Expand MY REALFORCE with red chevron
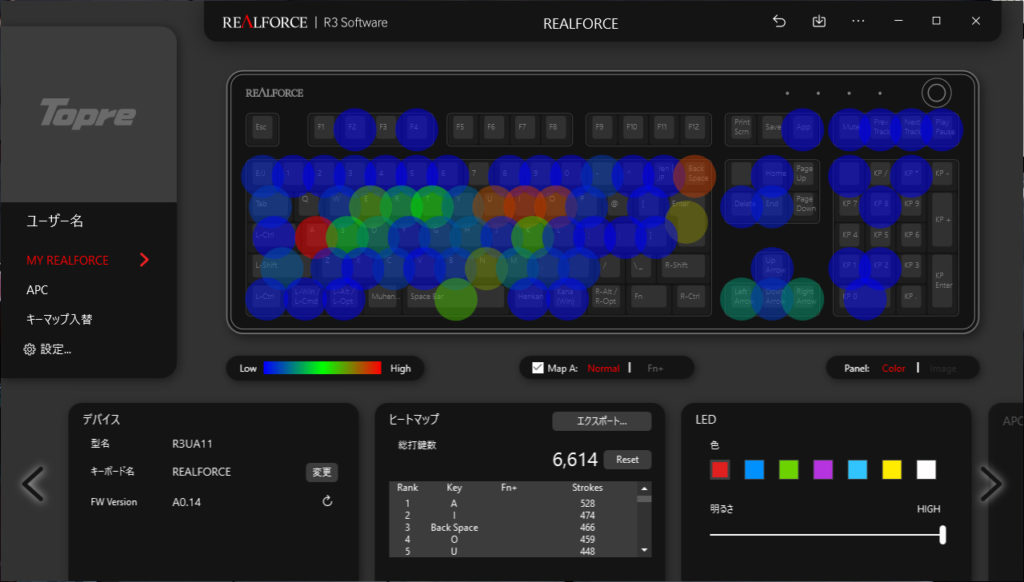 pyautogui.click(x=144, y=260)
